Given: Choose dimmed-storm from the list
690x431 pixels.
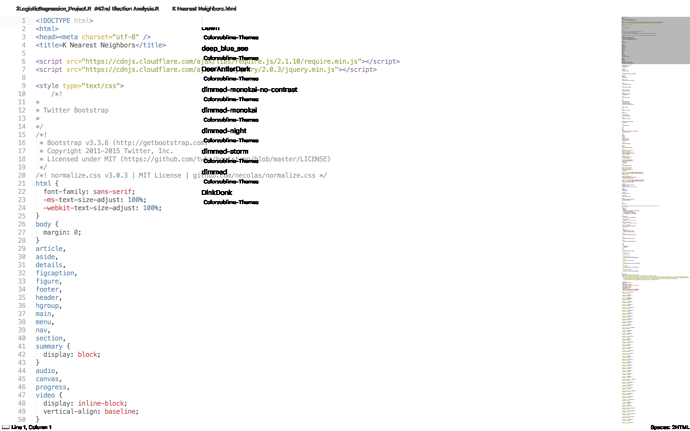Looking at the screenshot, I should coord(225,151).
